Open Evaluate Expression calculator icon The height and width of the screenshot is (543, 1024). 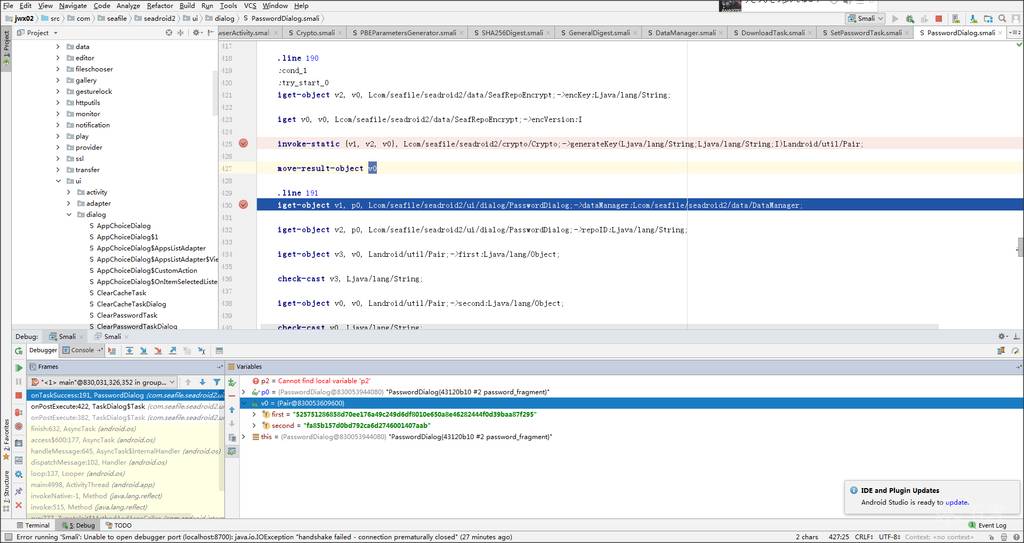[x=219, y=351]
